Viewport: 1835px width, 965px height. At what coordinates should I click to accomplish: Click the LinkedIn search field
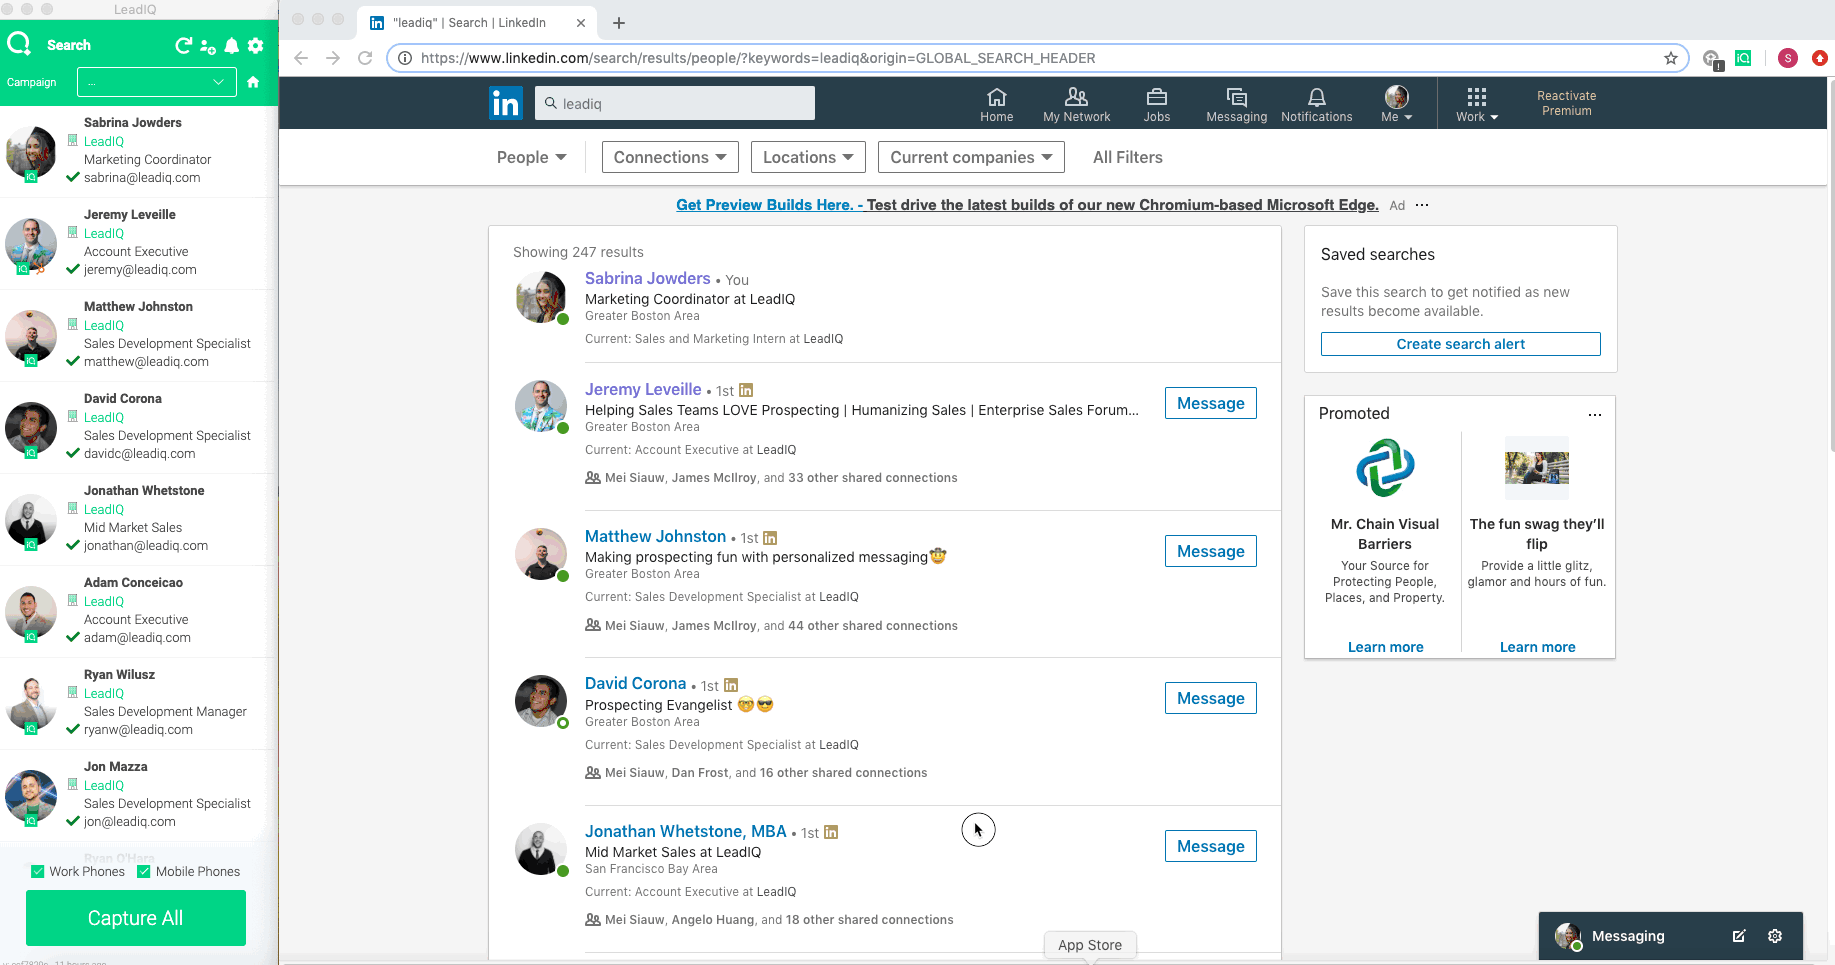pos(675,103)
